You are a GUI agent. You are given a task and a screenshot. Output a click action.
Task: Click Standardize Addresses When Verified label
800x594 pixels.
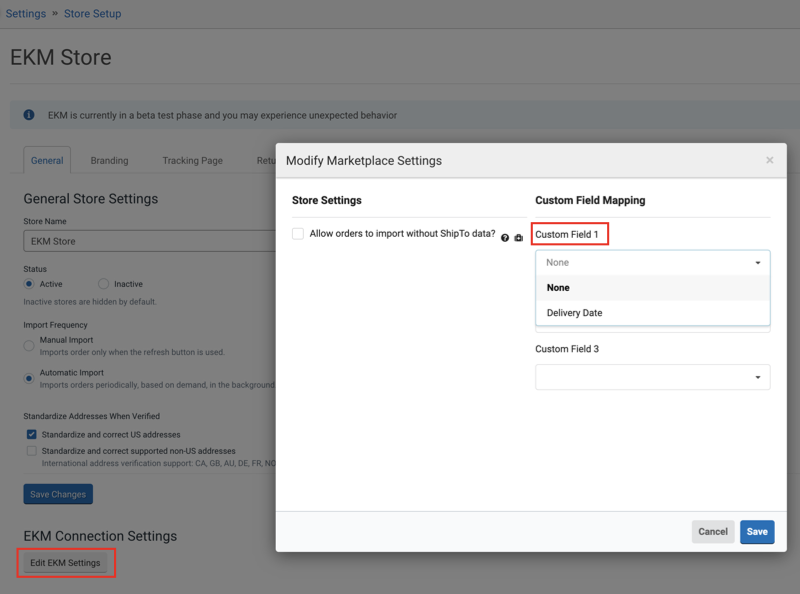point(91,416)
